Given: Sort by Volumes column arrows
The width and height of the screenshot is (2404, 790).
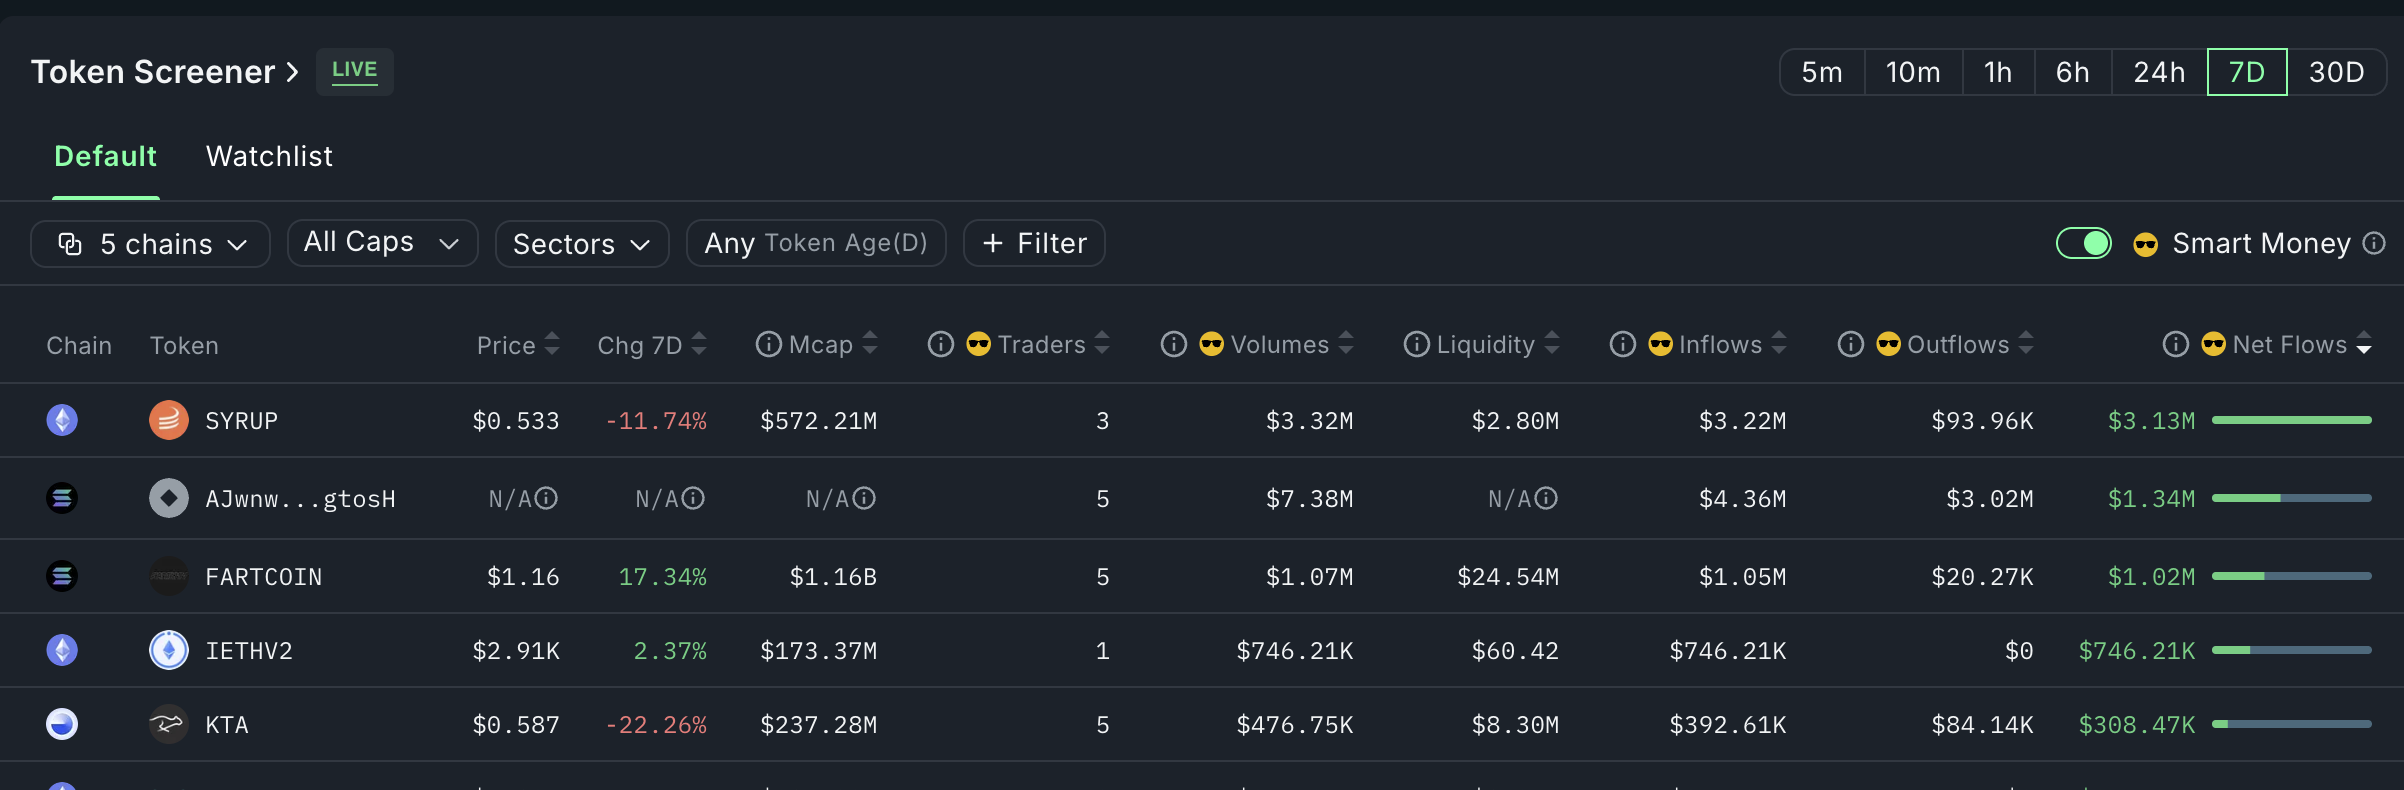Looking at the screenshot, I should tap(1346, 344).
